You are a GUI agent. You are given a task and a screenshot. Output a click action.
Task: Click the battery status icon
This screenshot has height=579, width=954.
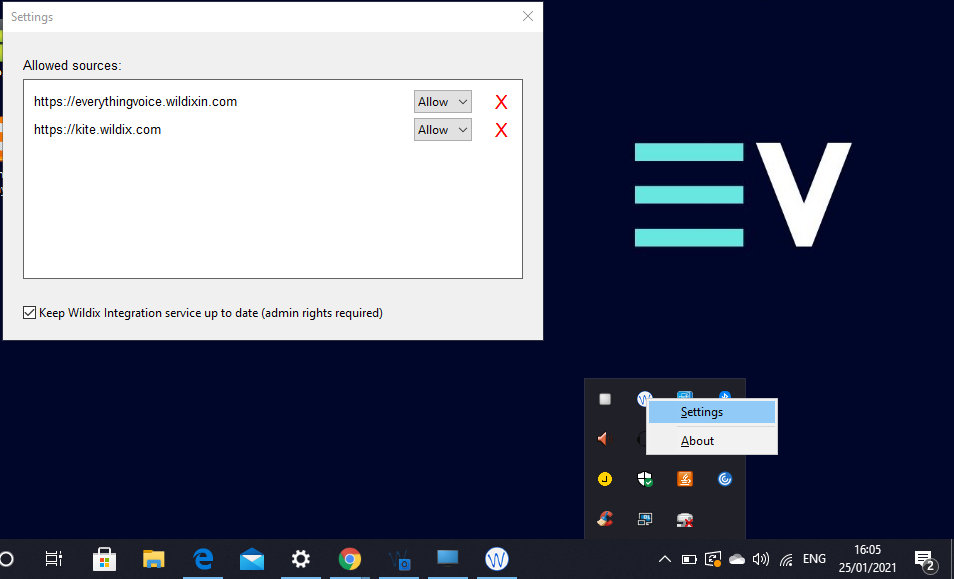point(689,559)
